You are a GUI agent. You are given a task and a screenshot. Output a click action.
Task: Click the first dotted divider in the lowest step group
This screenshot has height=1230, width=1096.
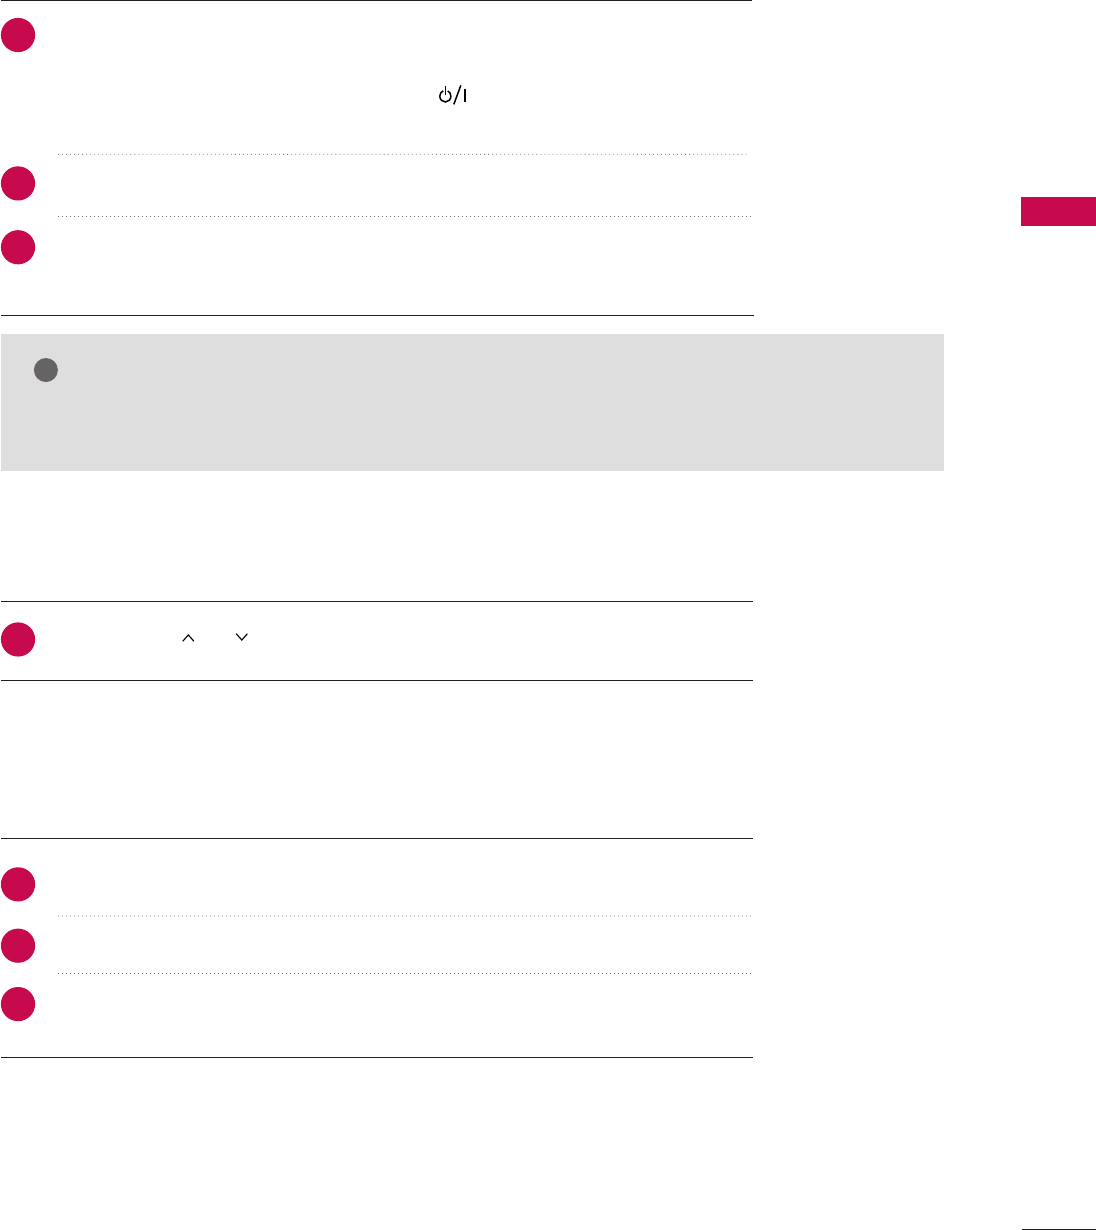[x=402, y=915]
